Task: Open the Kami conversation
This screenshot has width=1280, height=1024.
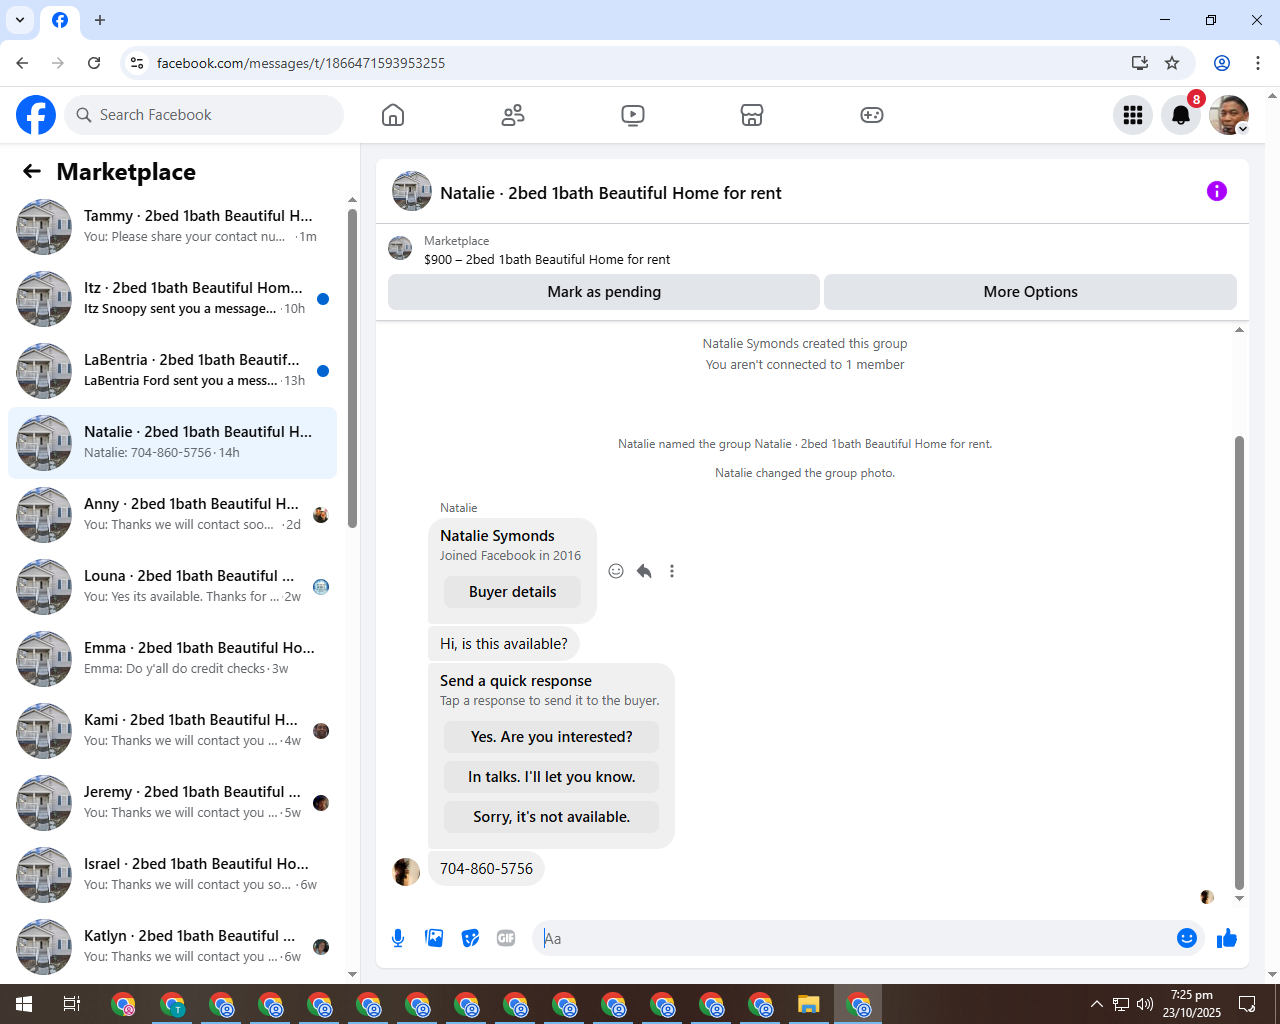Action: click(172, 731)
